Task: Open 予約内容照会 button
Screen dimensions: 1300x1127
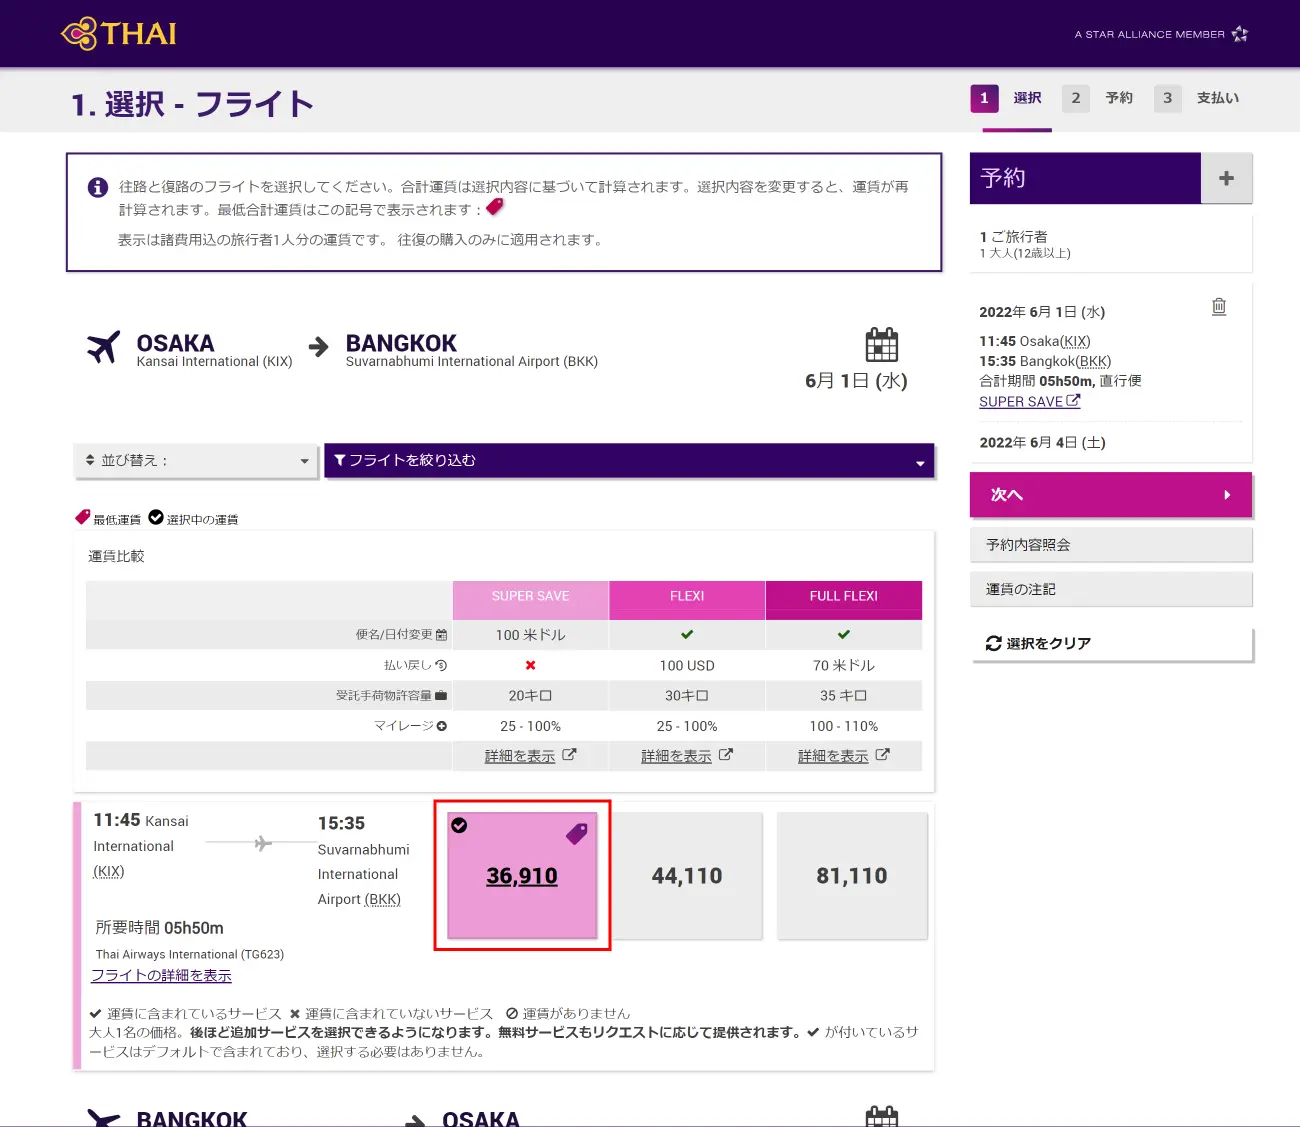Action: click(1111, 545)
